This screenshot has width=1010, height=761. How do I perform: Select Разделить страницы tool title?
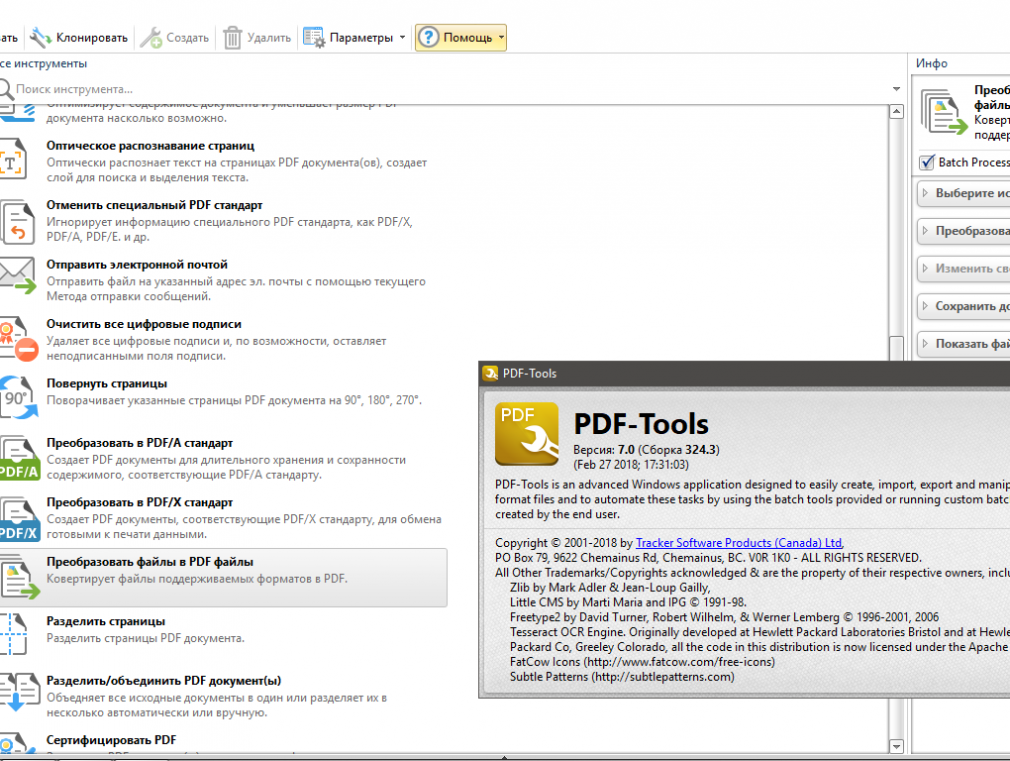click(106, 621)
